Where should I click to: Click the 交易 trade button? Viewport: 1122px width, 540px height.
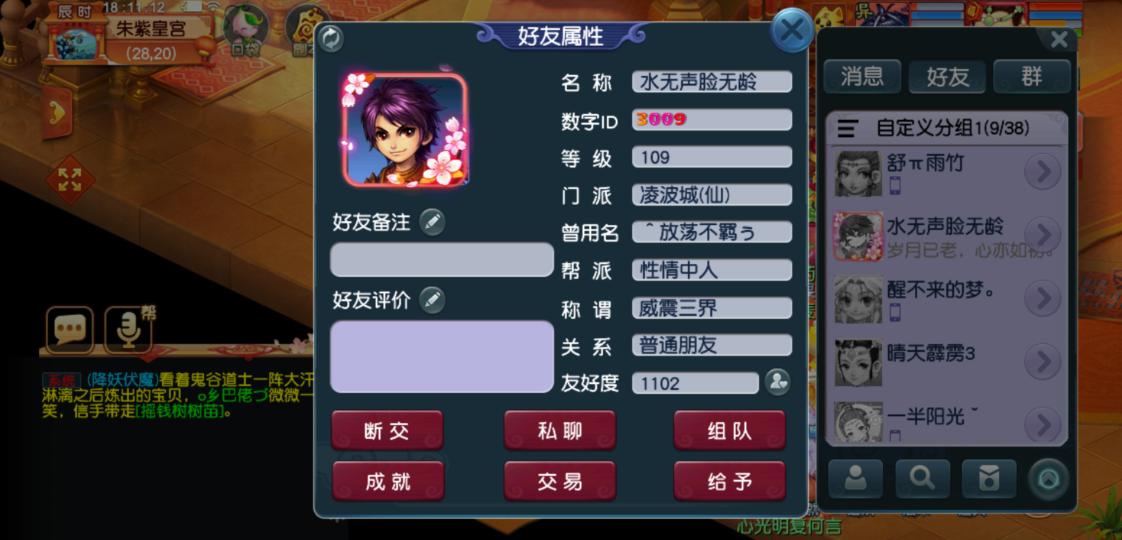click(x=560, y=481)
